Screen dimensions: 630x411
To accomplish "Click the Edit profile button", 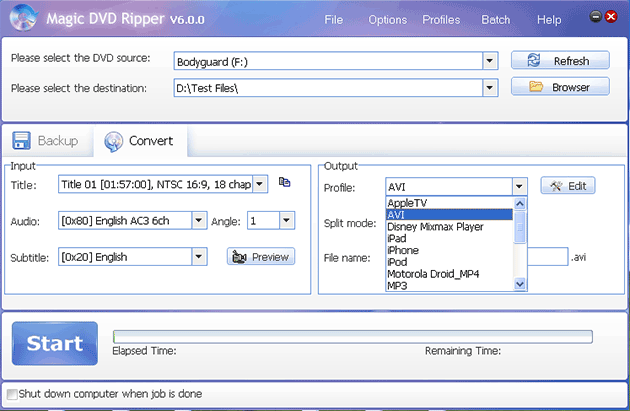I will (568, 186).
